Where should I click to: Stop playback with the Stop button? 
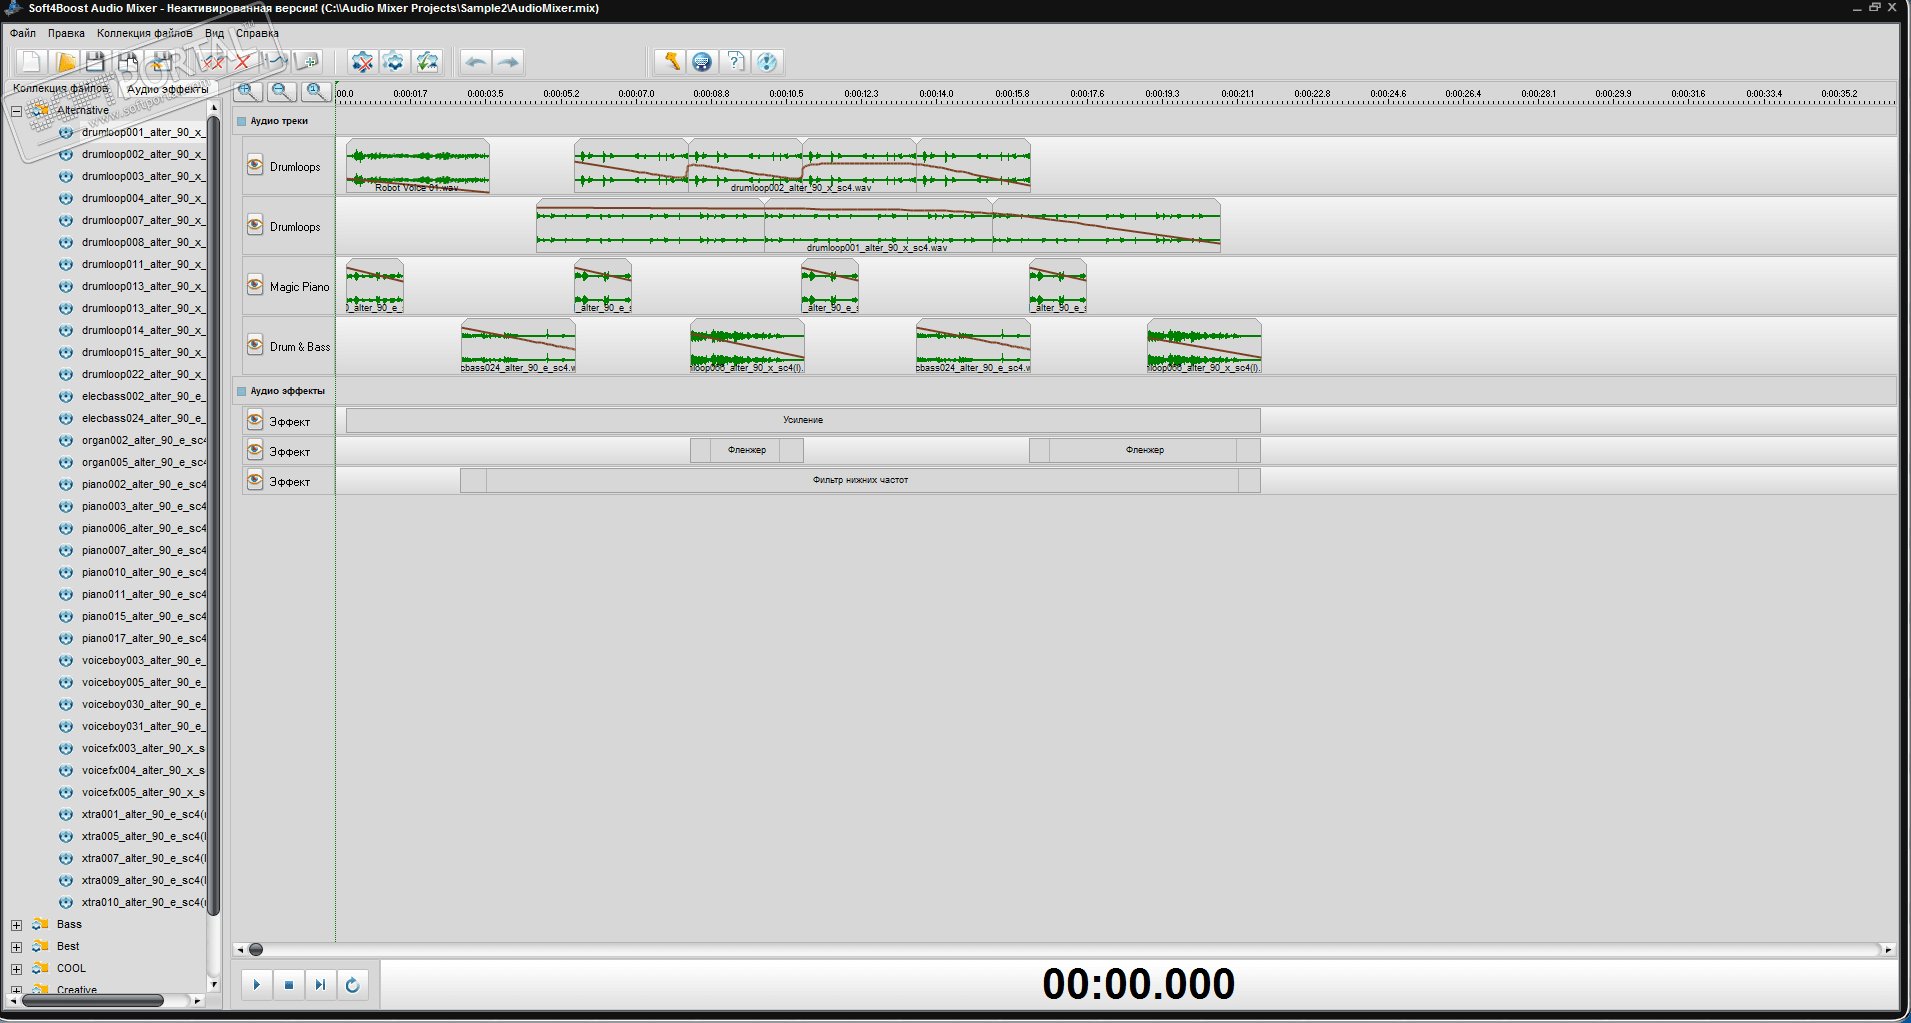(x=289, y=985)
